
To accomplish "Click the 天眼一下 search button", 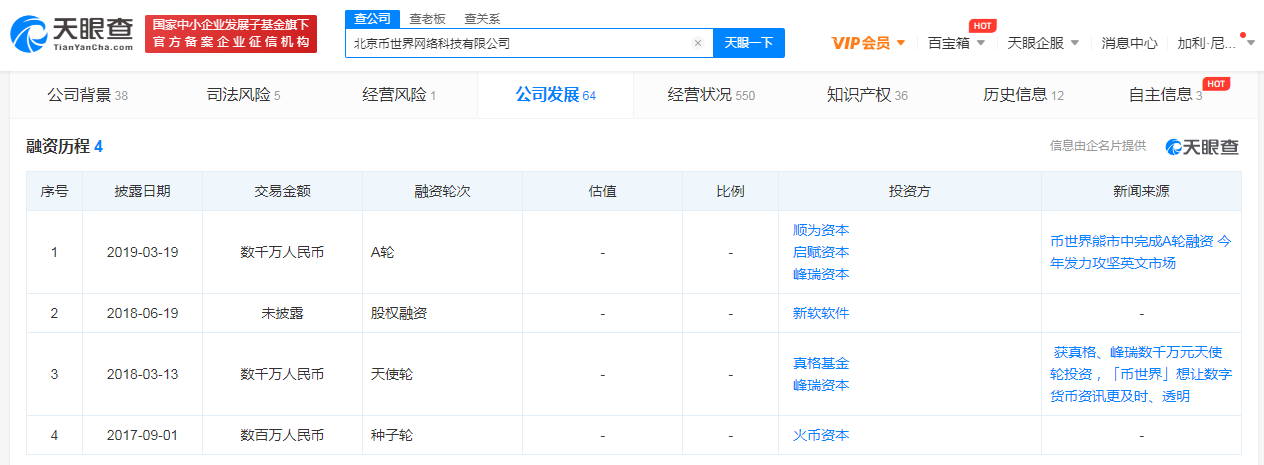I will (x=749, y=43).
